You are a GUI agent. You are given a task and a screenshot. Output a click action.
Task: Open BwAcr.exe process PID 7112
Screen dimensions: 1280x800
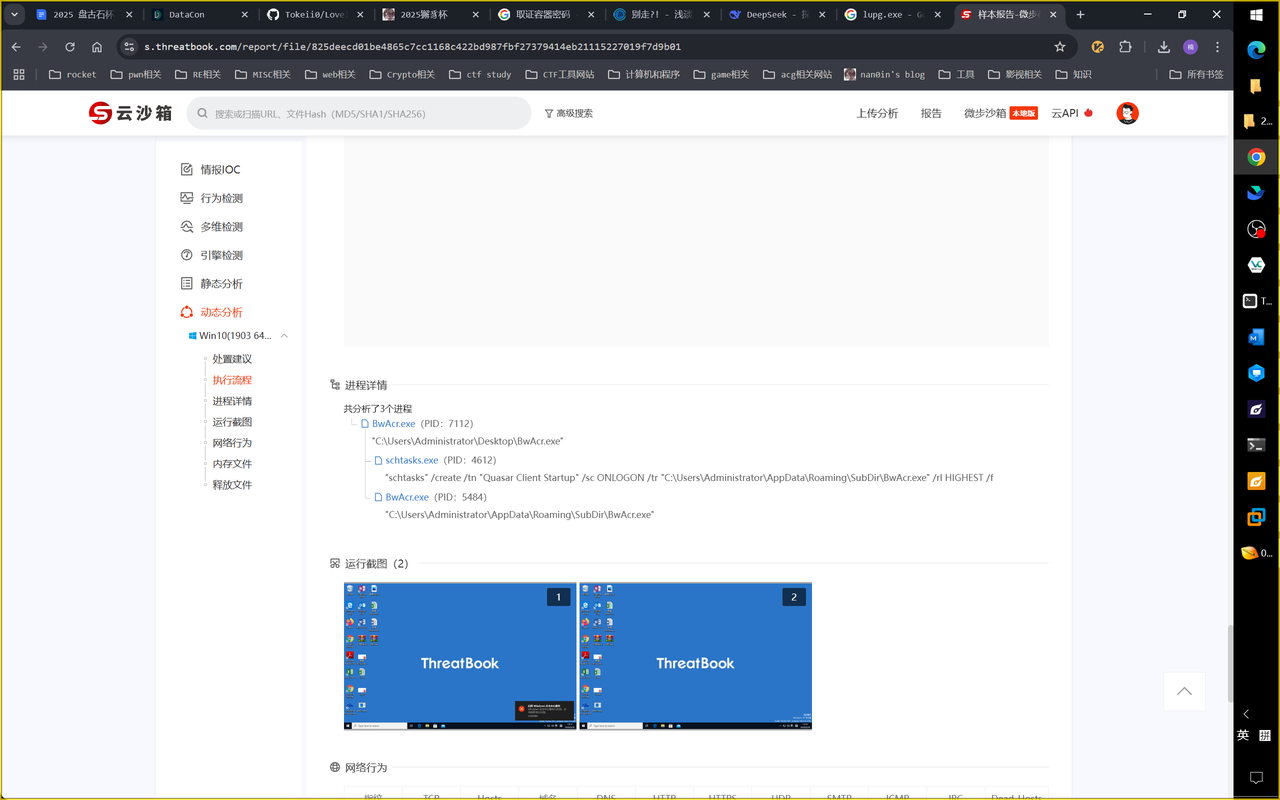393,424
